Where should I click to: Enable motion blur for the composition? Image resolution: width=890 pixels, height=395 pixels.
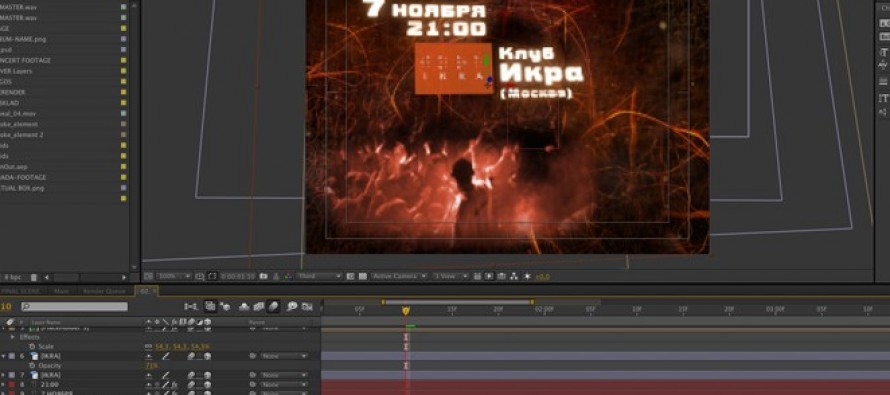click(x=273, y=306)
